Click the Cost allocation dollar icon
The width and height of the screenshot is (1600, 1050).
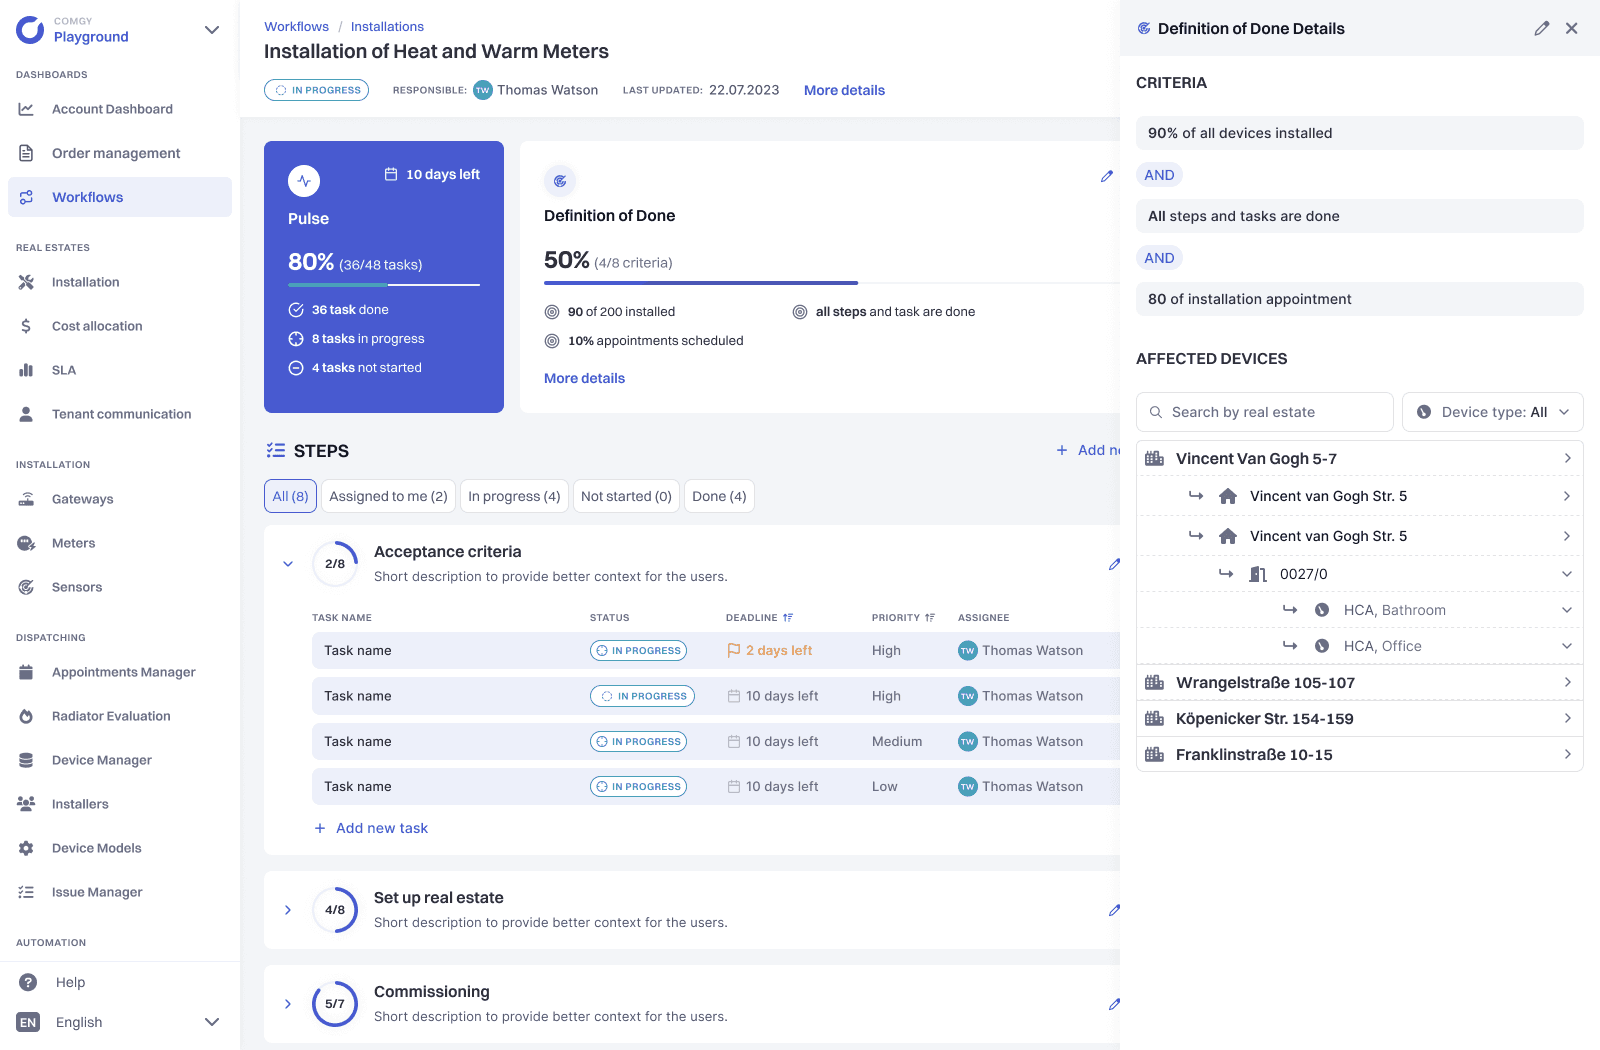coord(26,326)
